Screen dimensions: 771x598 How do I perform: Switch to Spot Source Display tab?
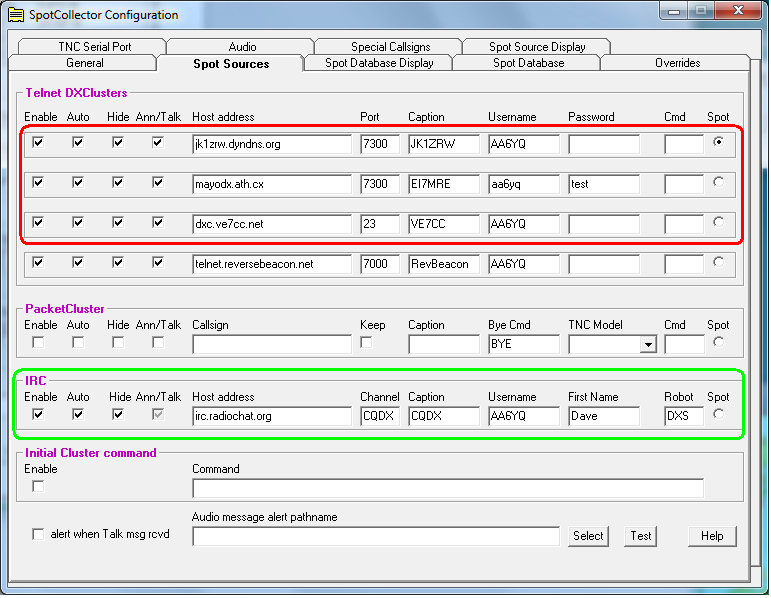(536, 47)
